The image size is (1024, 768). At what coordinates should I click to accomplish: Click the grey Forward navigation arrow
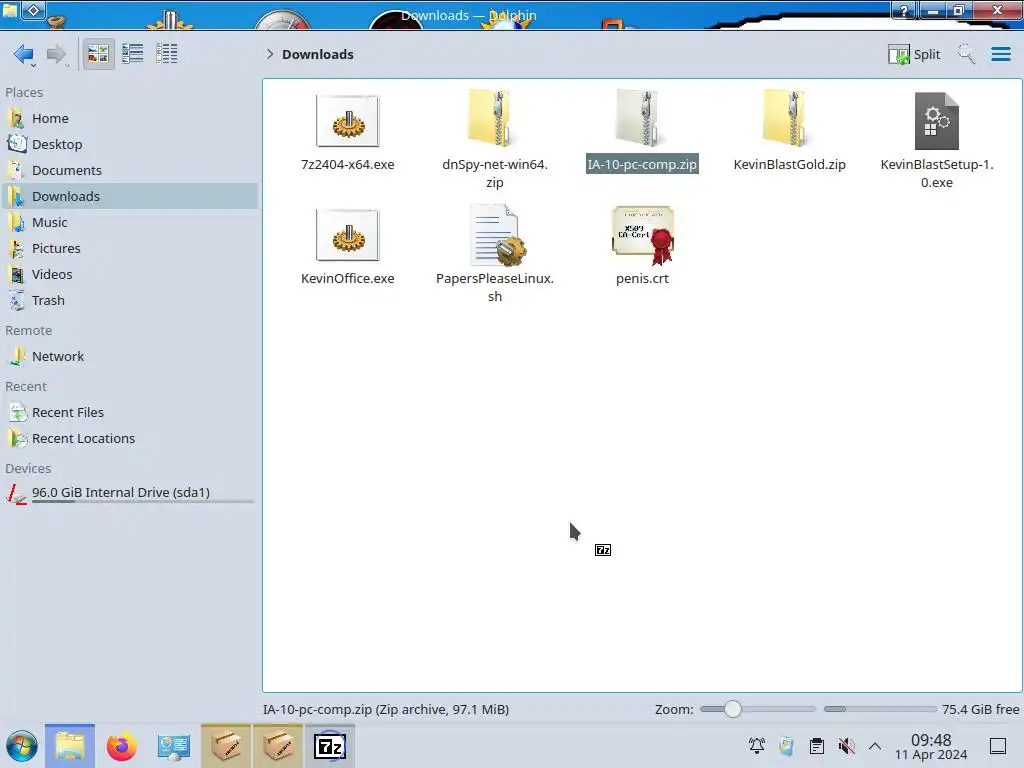(x=57, y=54)
